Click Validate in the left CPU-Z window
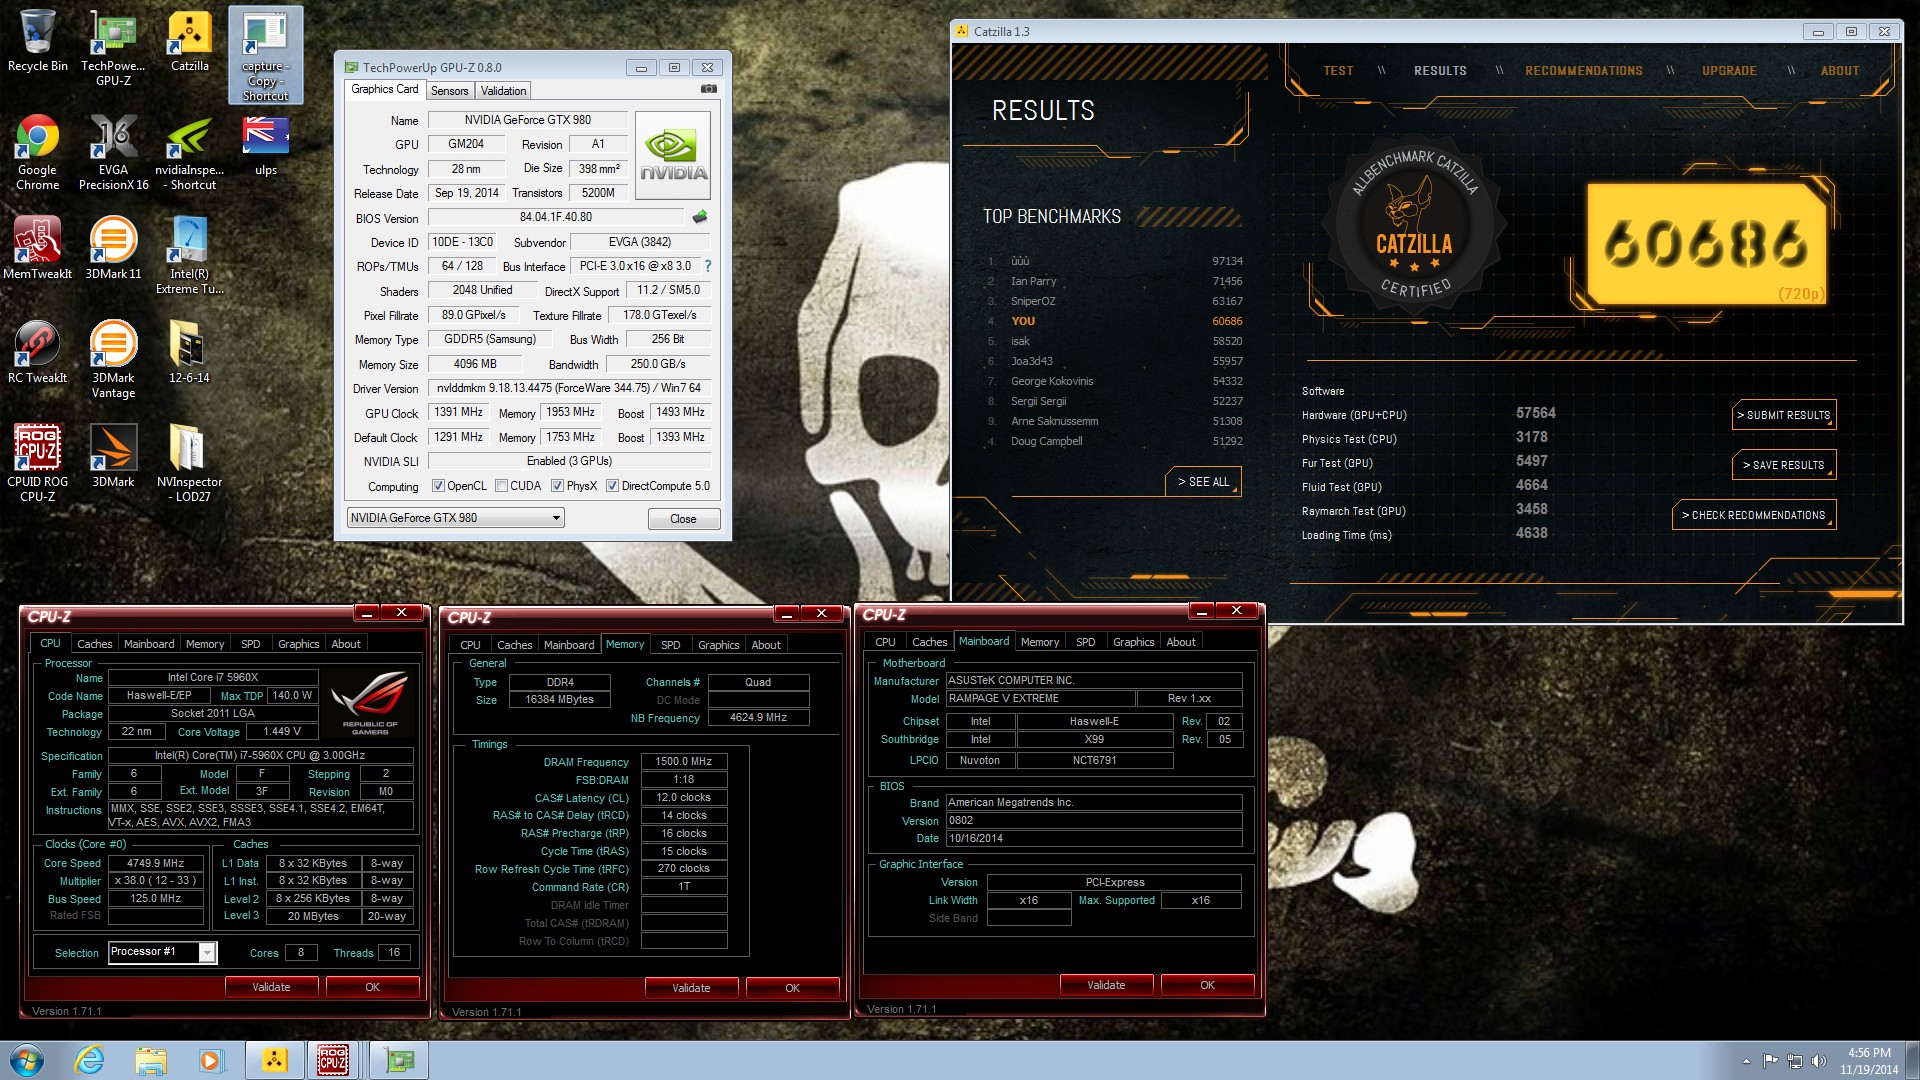The height and width of the screenshot is (1080, 1920). pyautogui.click(x=271, y=987)
